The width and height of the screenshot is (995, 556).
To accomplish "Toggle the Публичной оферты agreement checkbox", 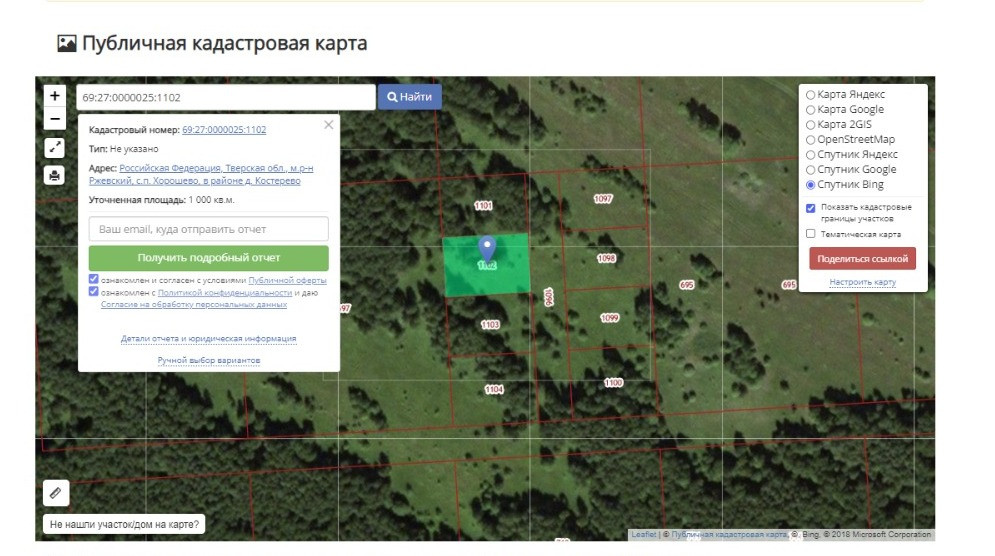I will (x=94, y=279).
